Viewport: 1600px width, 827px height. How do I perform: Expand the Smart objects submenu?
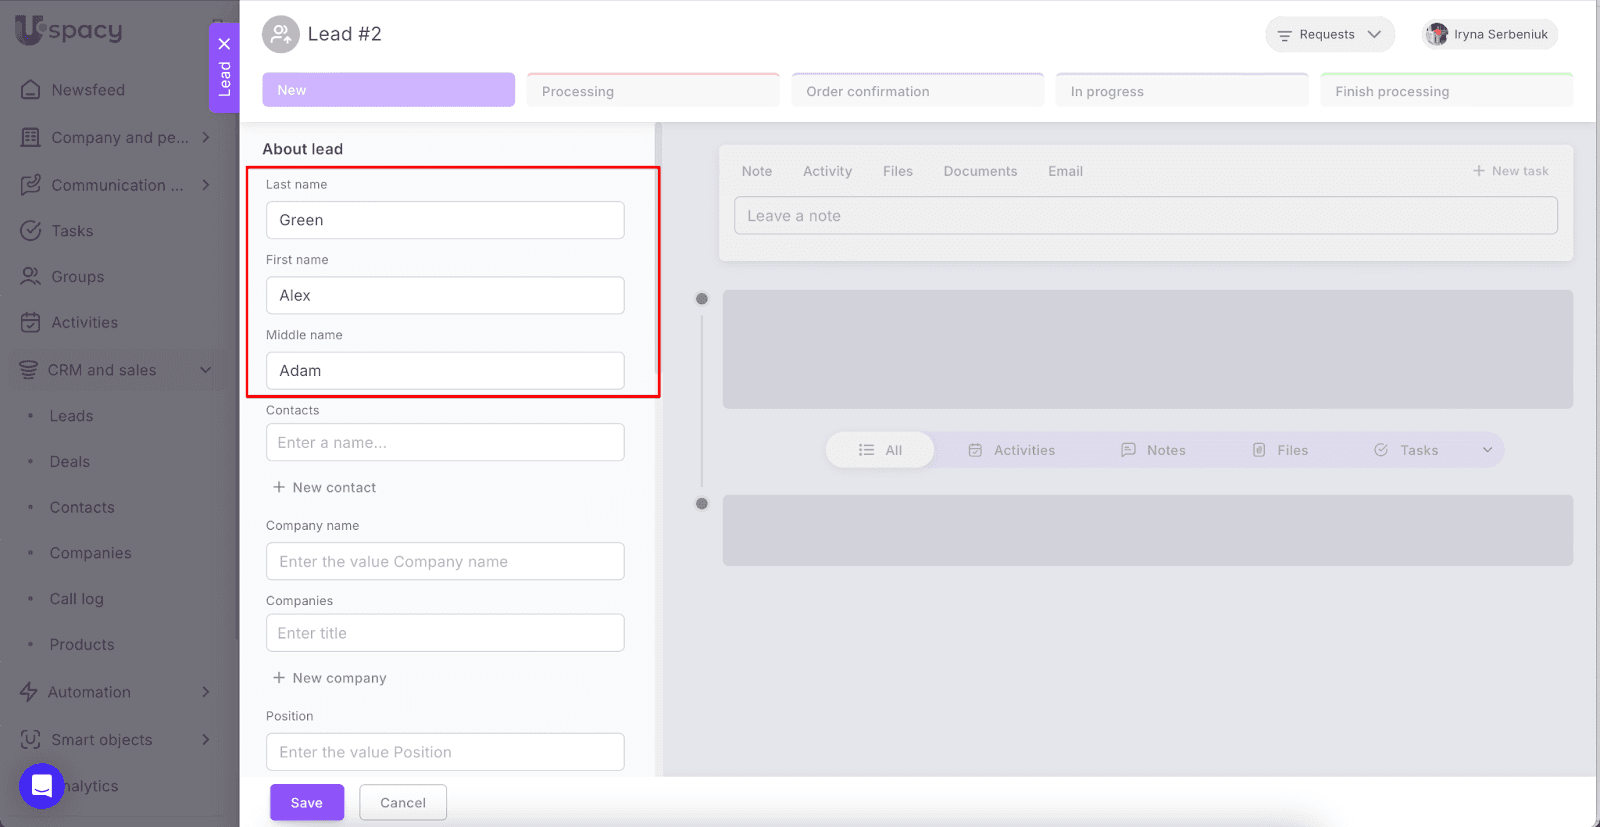click(x=206, y=740)
